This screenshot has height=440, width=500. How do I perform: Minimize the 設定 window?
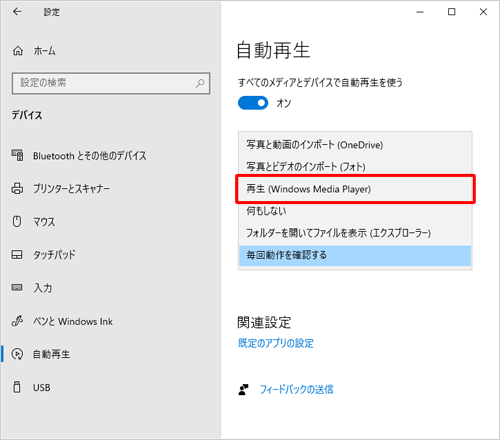pos(420,12)
